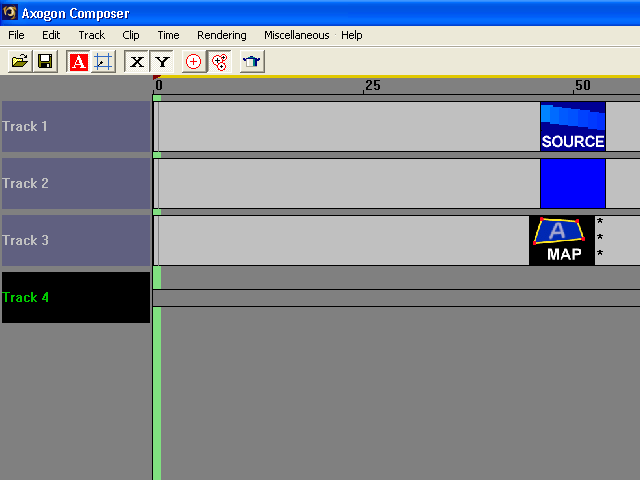Click the 0 mark on time ruler

coord(159,85)
